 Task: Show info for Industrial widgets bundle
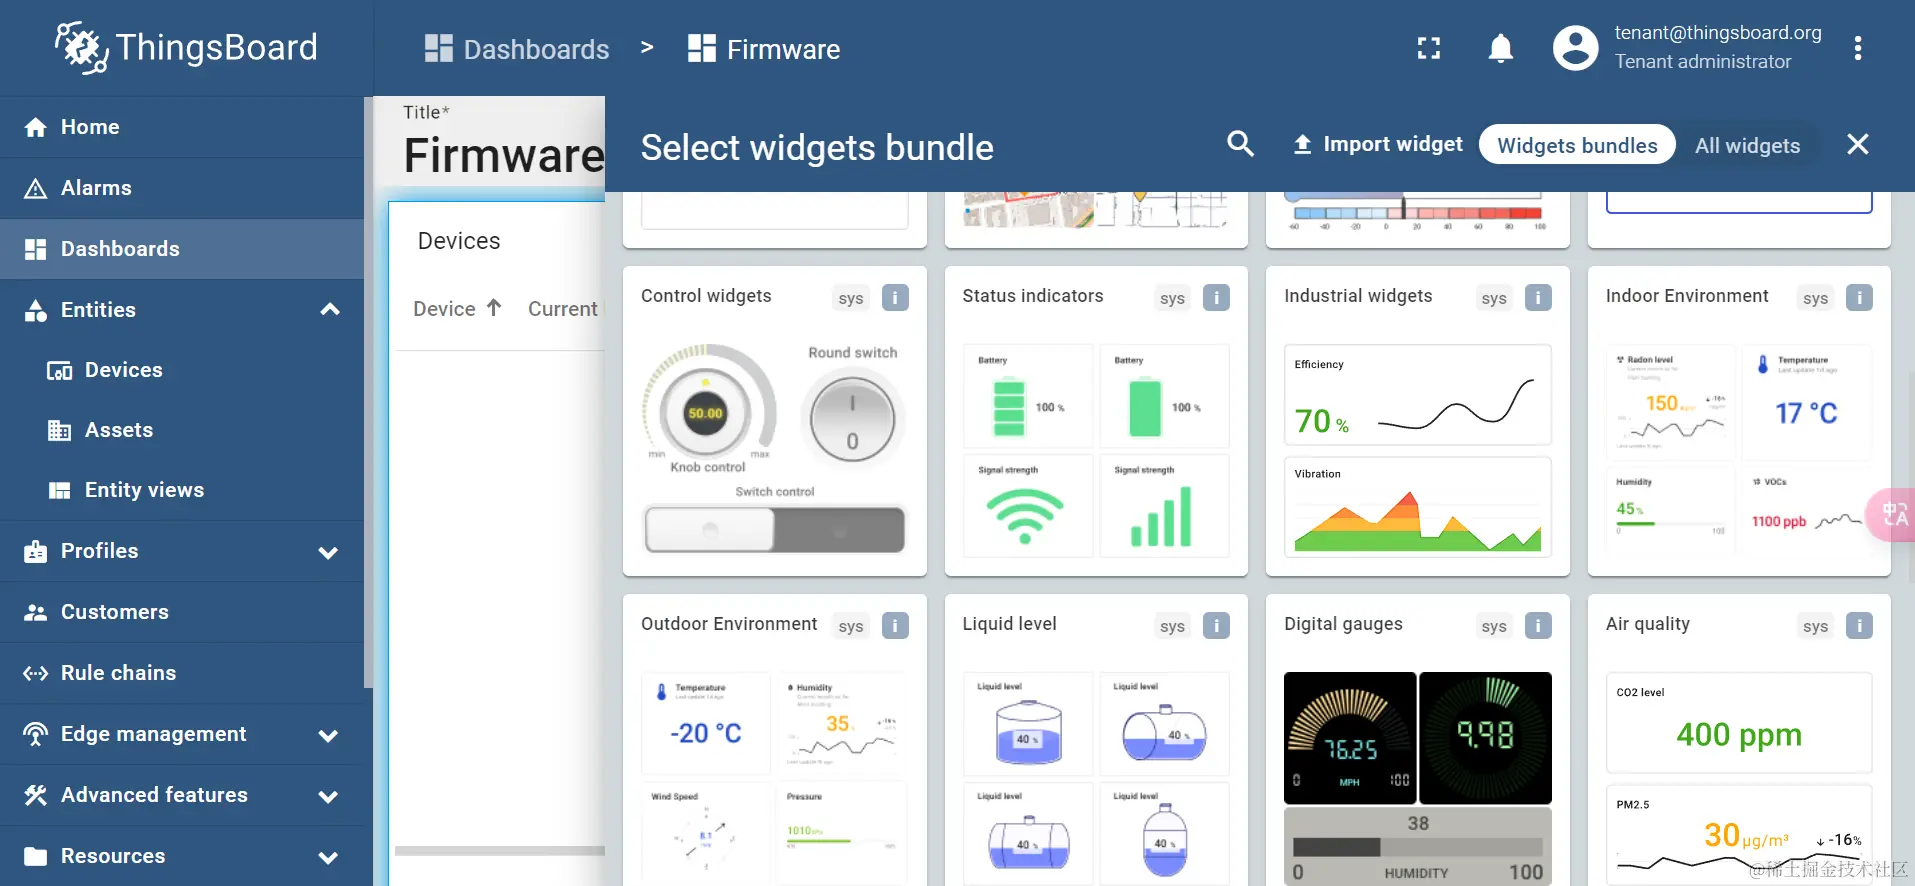click(1538, 297)
